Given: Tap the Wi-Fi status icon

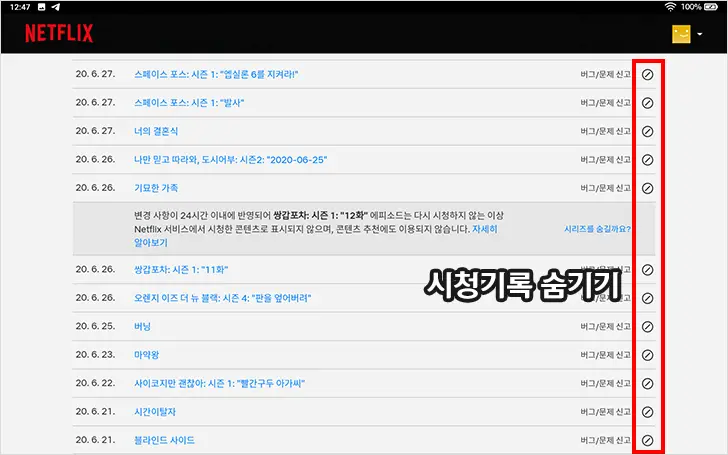Looking at the screenshot, I should click(x=670, y=6).
